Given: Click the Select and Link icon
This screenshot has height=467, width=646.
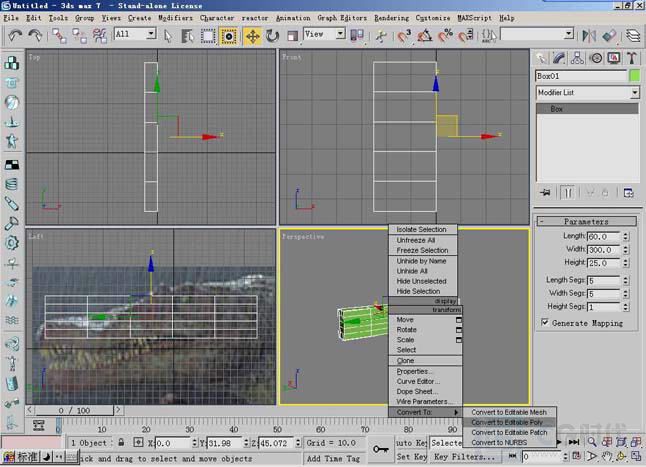Looking at the screenshot, I should (59, 36).
